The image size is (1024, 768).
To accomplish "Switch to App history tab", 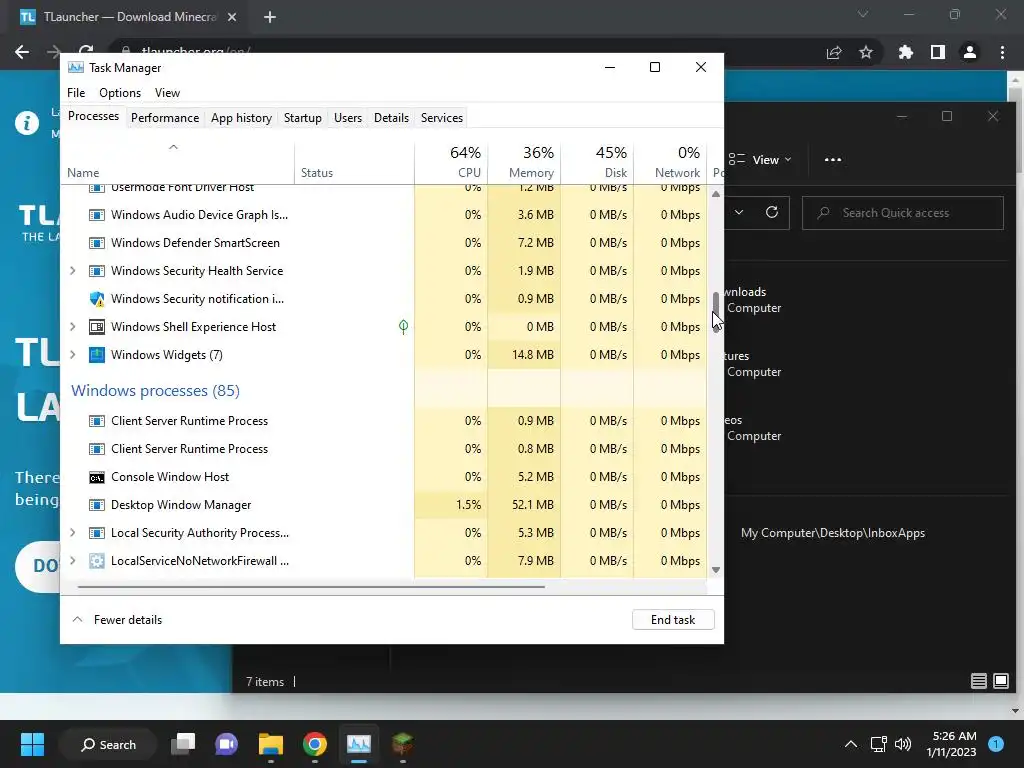I will click(241, 118).
